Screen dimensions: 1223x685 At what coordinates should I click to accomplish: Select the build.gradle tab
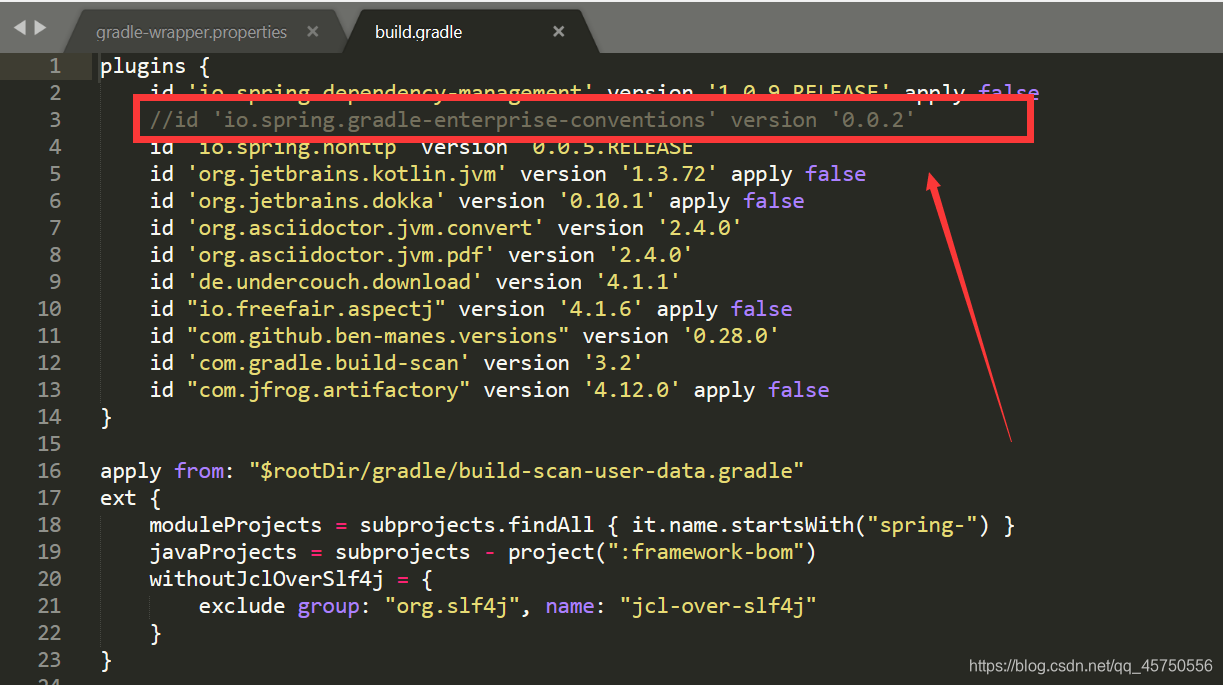418,32
